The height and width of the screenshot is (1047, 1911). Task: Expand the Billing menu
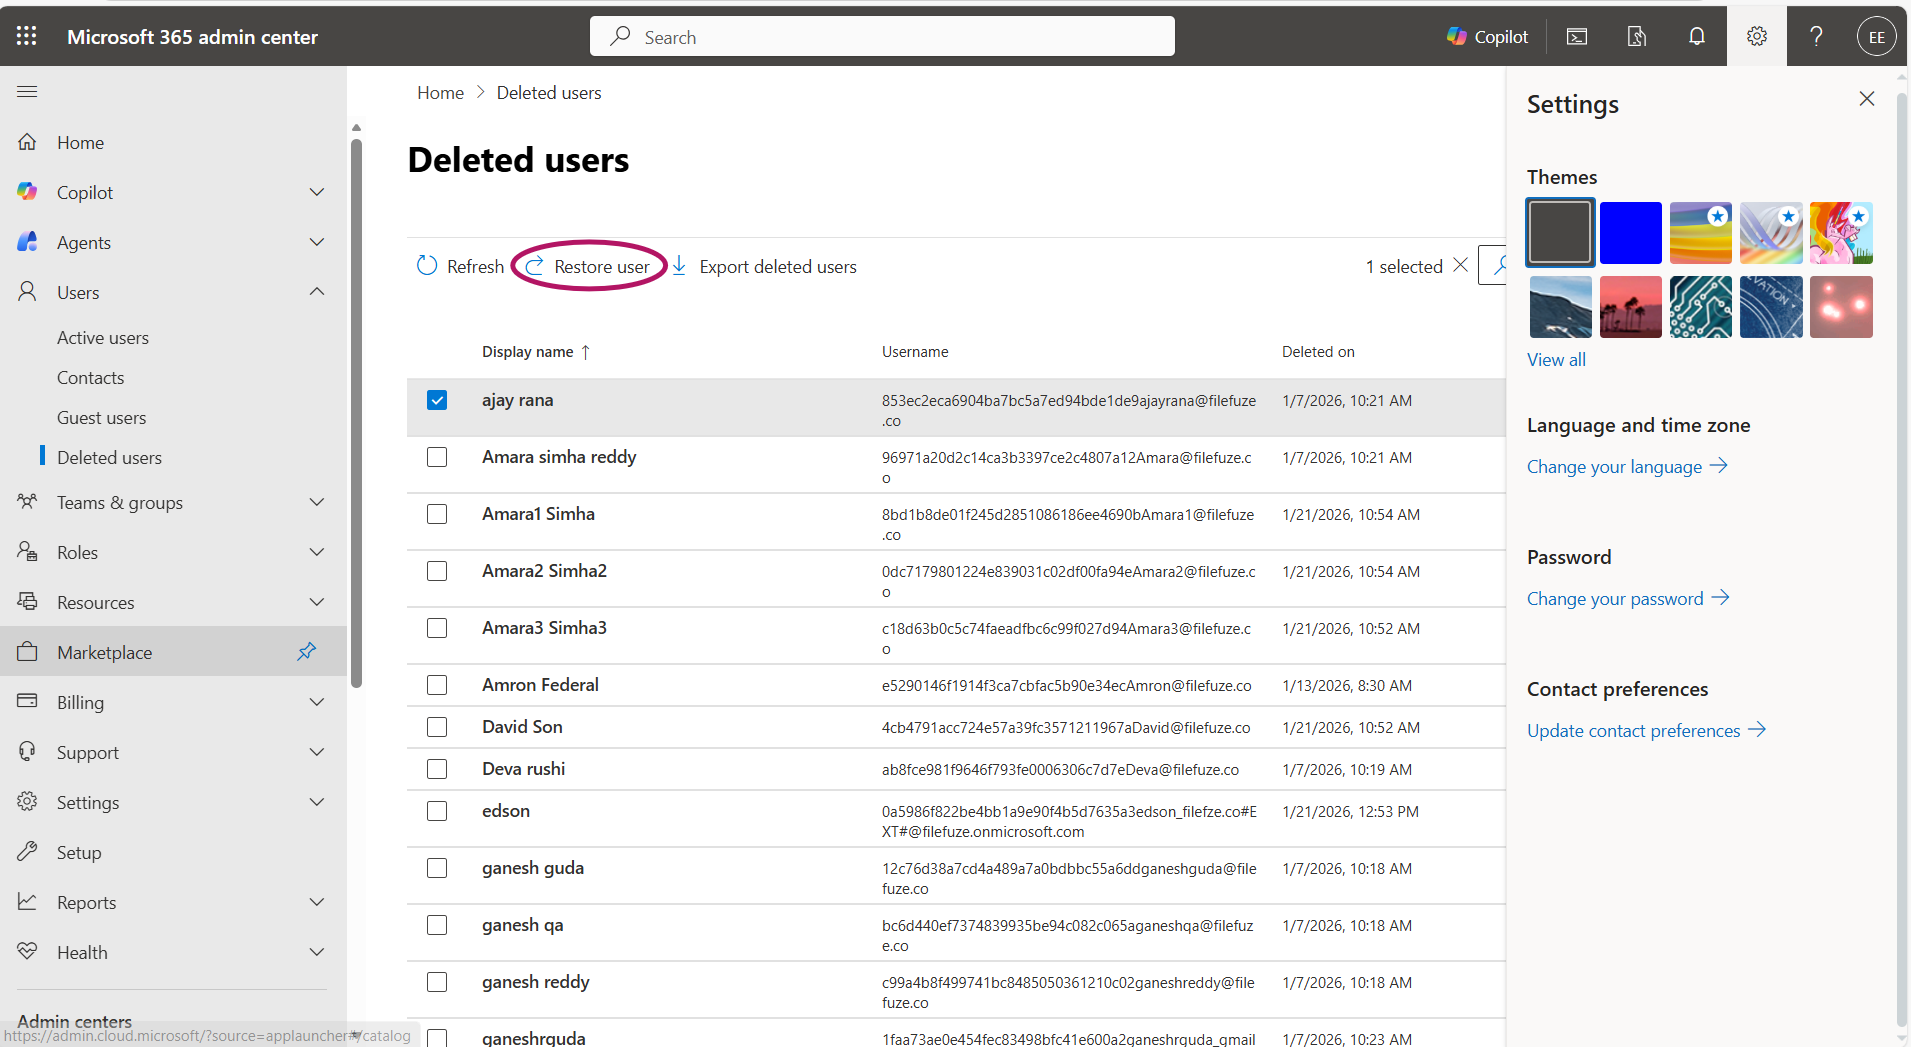click(316, 702)
